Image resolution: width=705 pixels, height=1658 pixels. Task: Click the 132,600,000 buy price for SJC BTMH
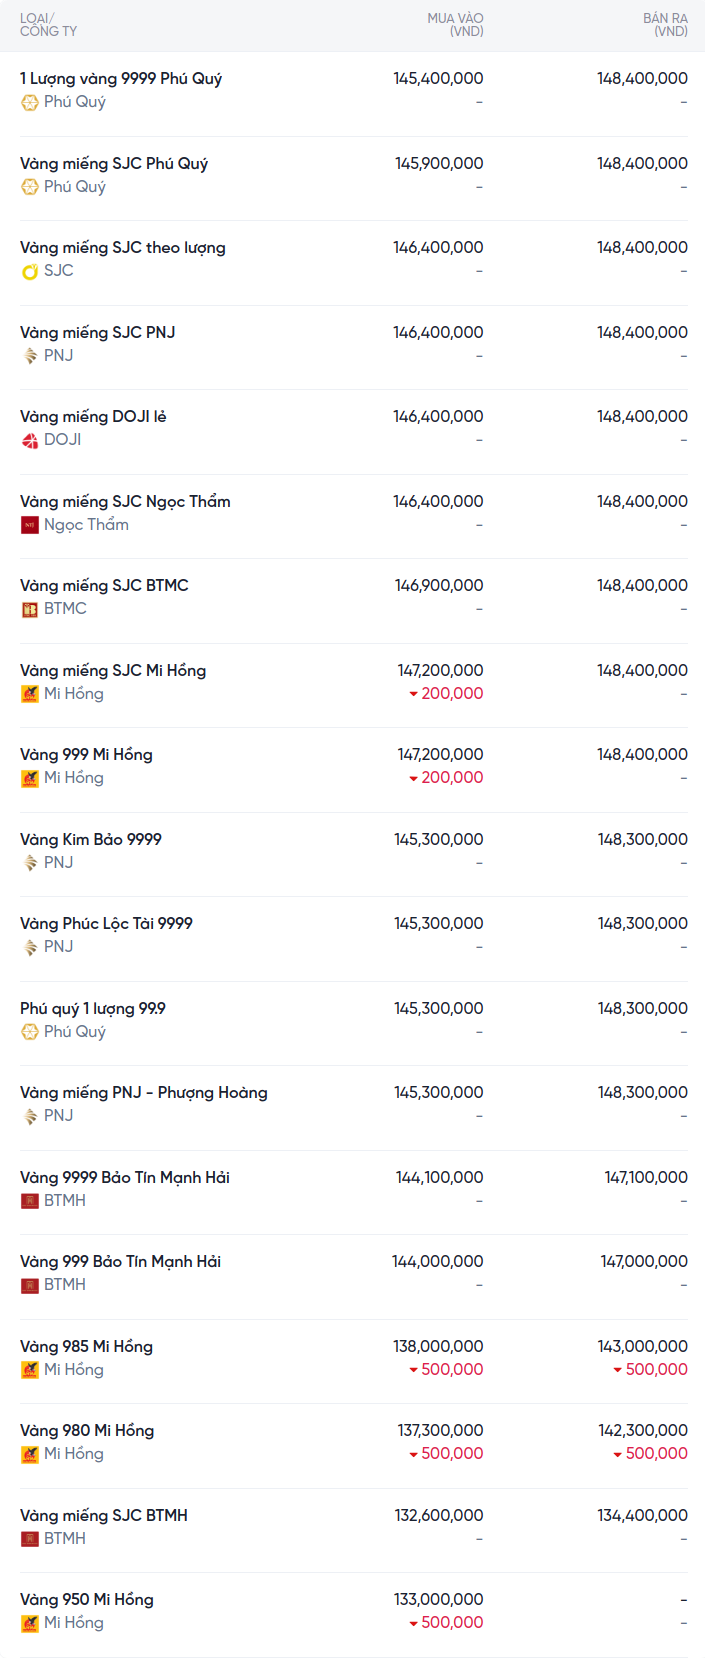[x=439, y=1516]
